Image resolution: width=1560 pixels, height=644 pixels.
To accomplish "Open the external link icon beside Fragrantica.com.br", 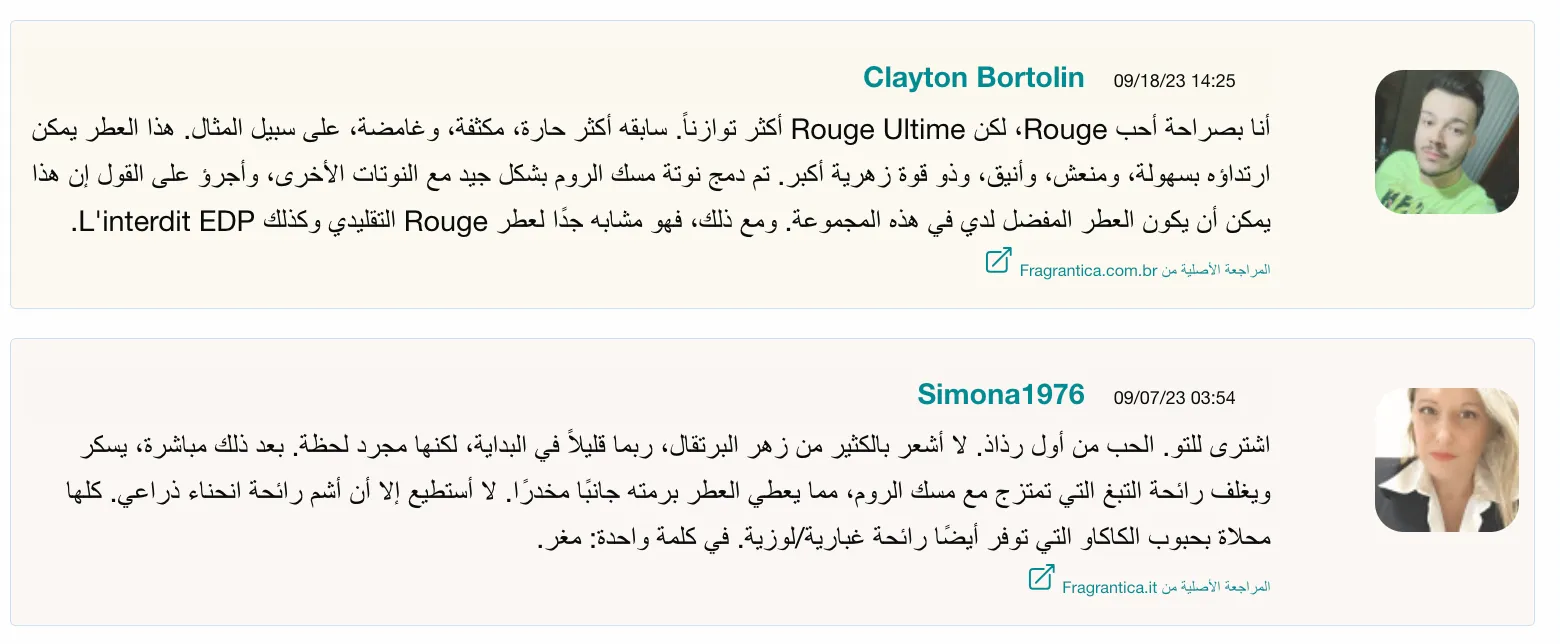I will pyautogui.click(x=998, y=261).
